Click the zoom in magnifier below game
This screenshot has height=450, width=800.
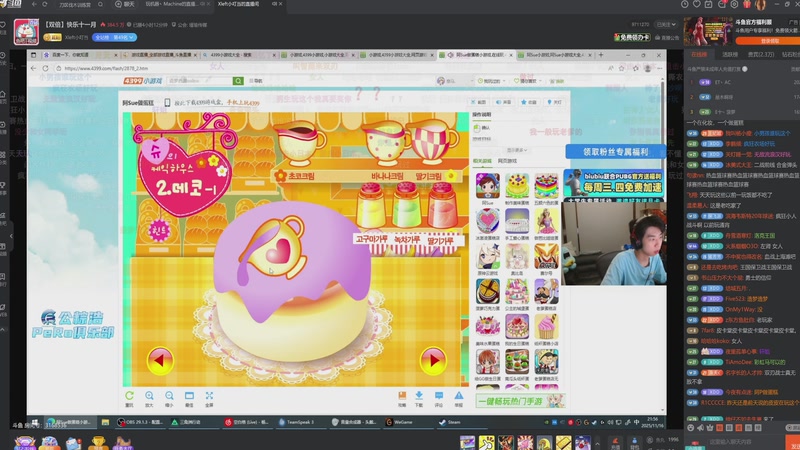click(149, 398)
